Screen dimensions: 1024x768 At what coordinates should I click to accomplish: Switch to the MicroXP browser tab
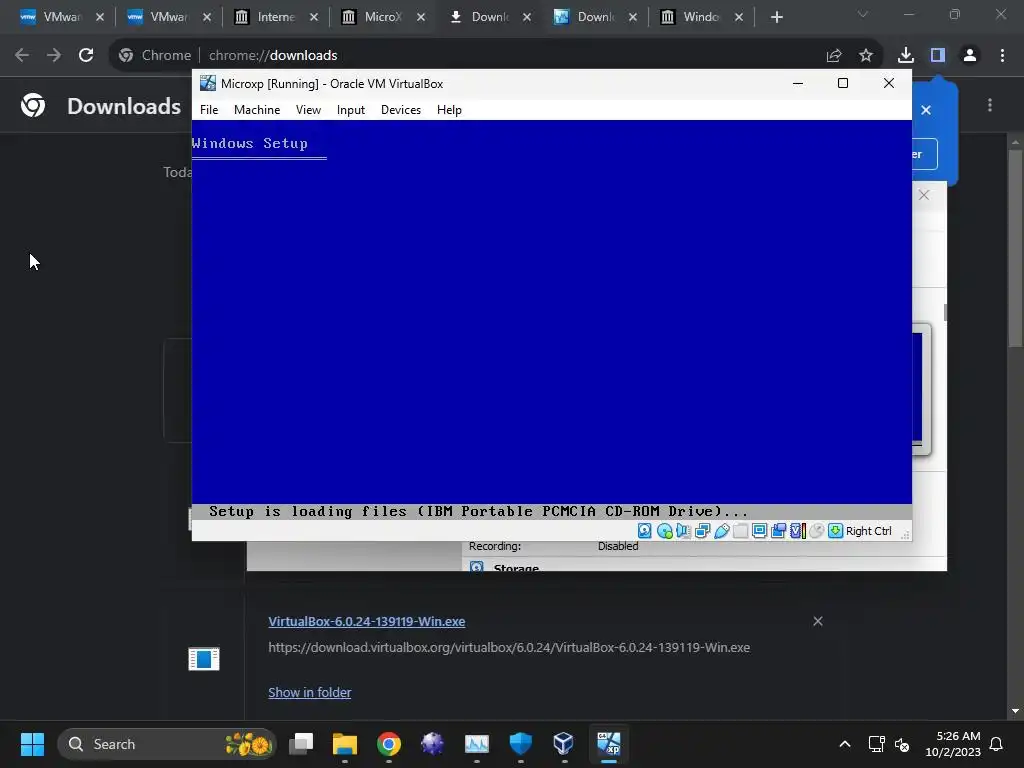(381, 17)
